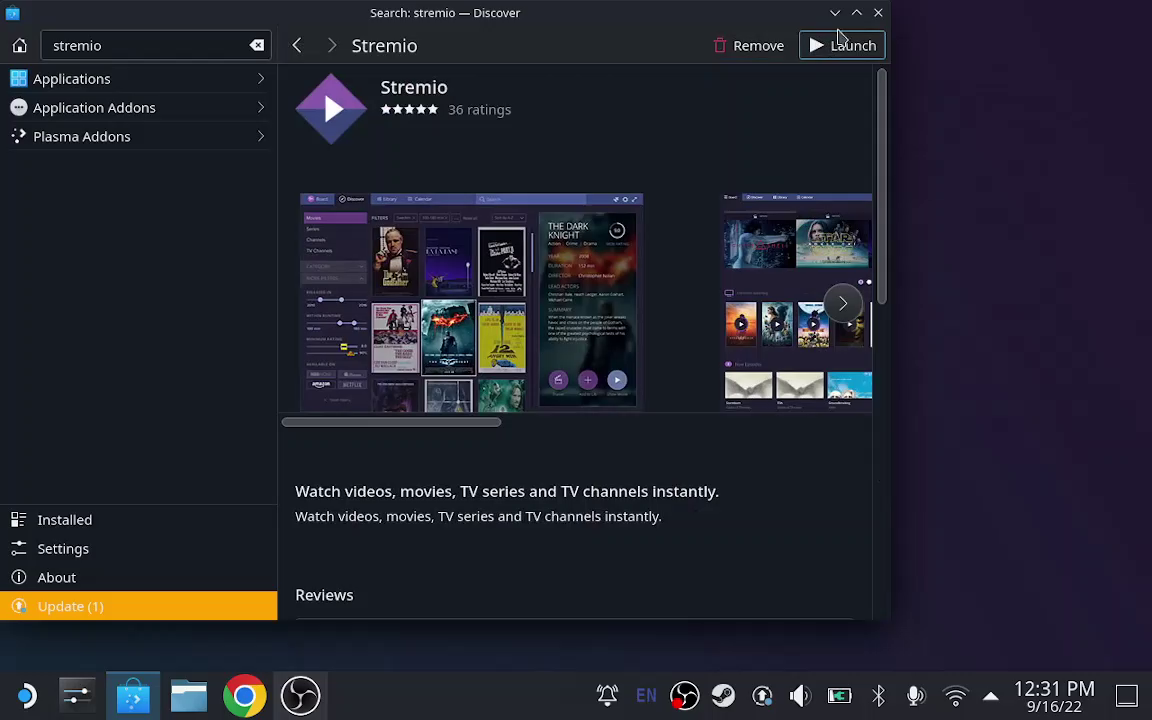Maximize the Discover window
The width and height of the screenshot is (1152, 720).
(x=857, y=12)
